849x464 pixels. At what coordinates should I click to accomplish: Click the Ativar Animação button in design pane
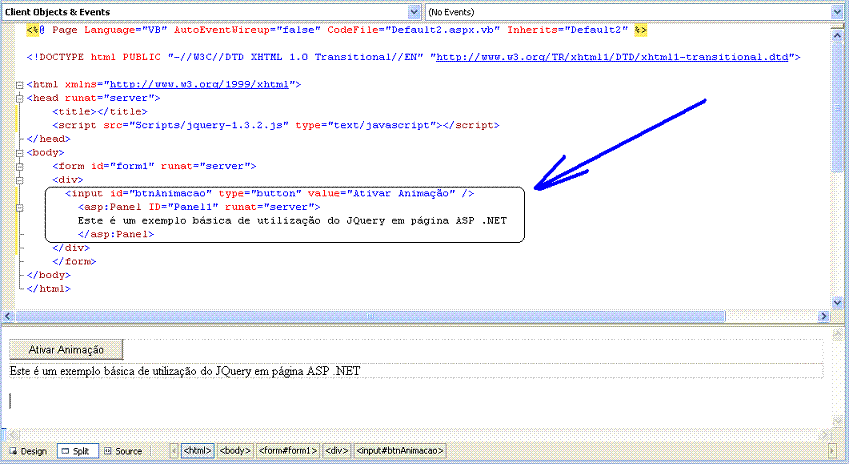pos(66,350)
